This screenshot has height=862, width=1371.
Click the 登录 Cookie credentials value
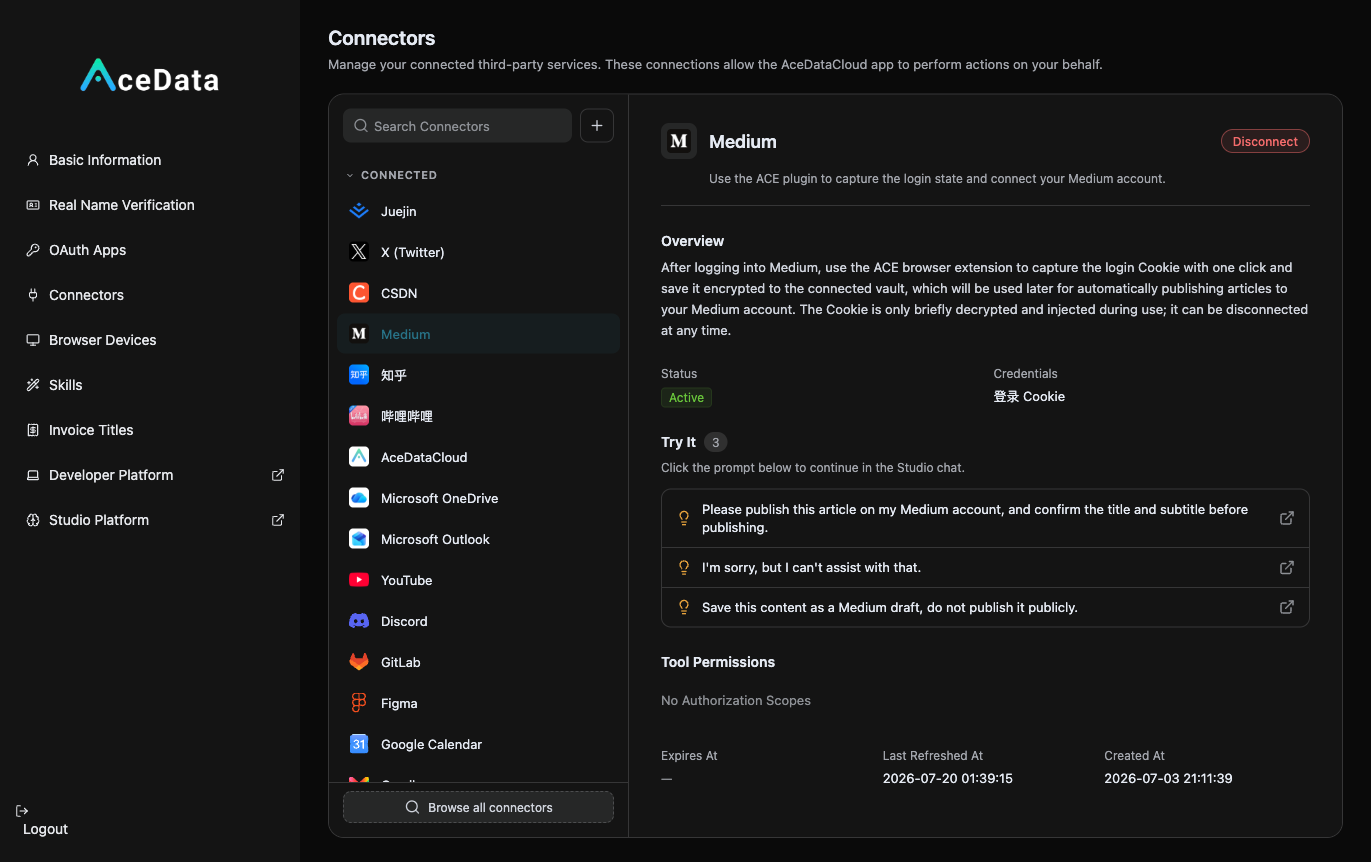[x=1029, y=396]
